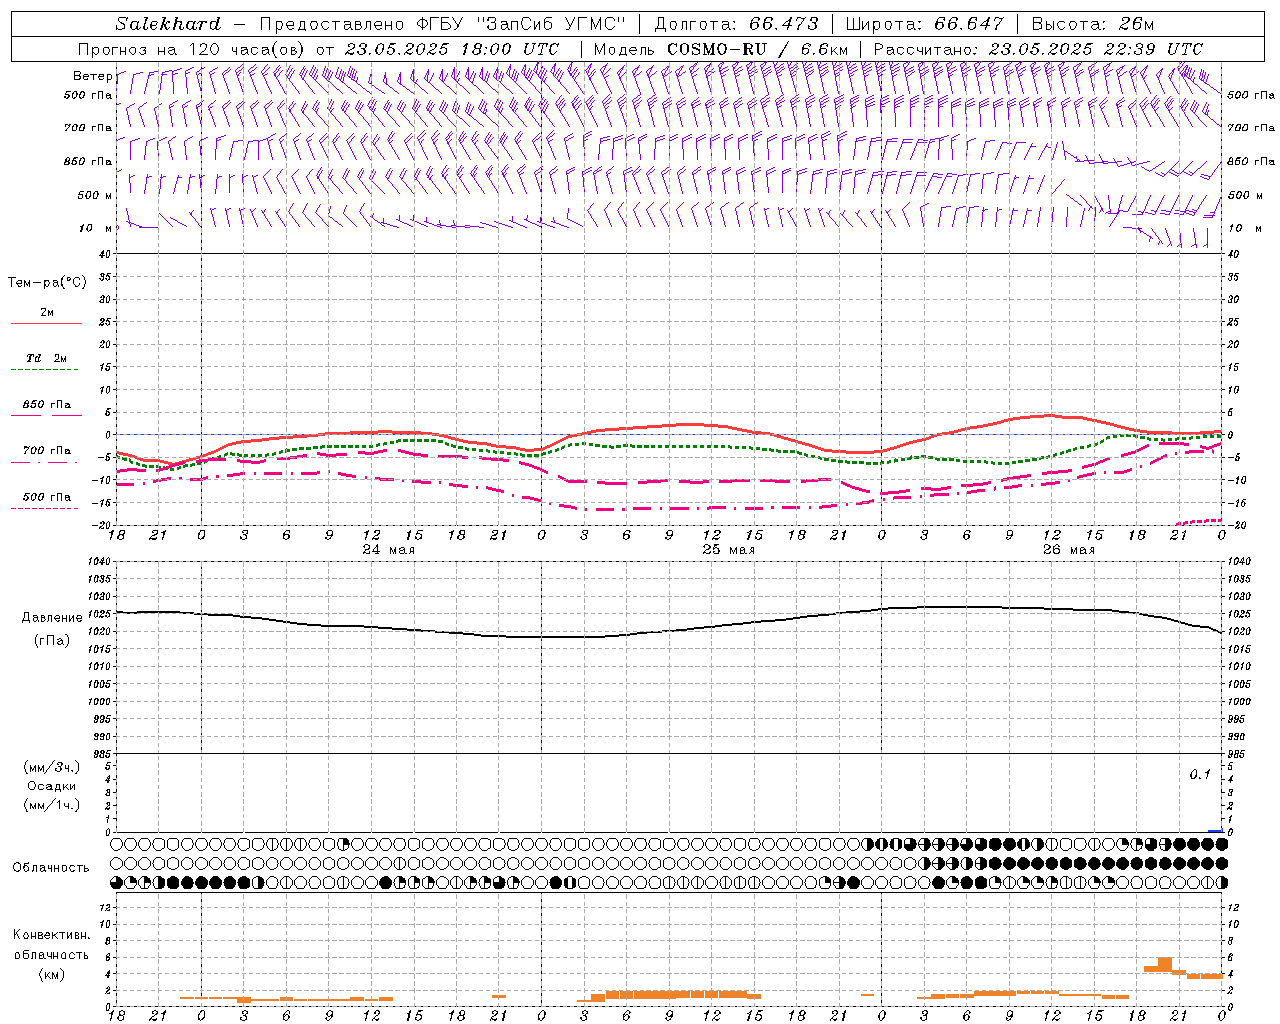1280x1024 pixels.
Task: Click the "500 гПа" temperature legend entry
Action: pyautogui.click(x=47, y=497)
